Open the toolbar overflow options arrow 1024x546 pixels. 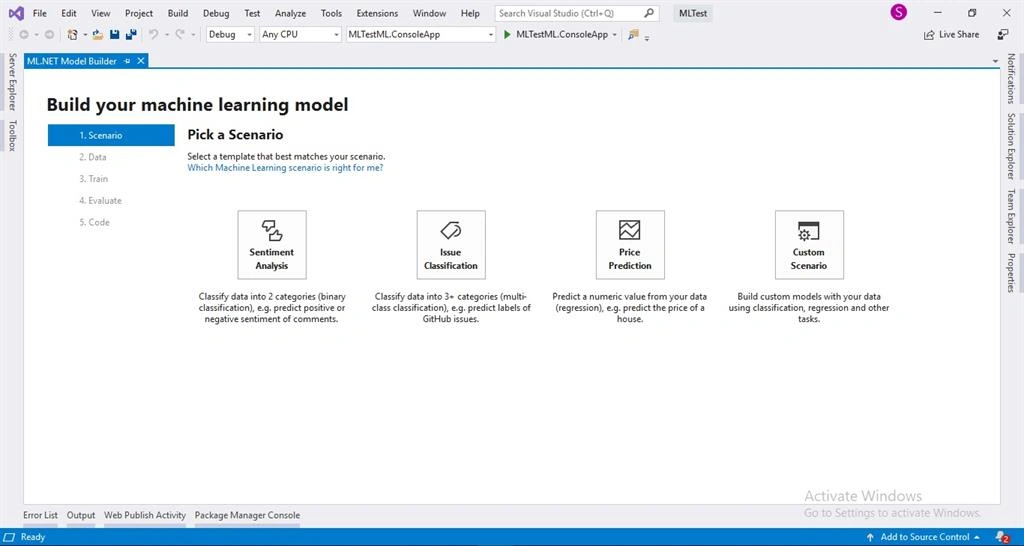pyautogui.click(x=647, y=37)
